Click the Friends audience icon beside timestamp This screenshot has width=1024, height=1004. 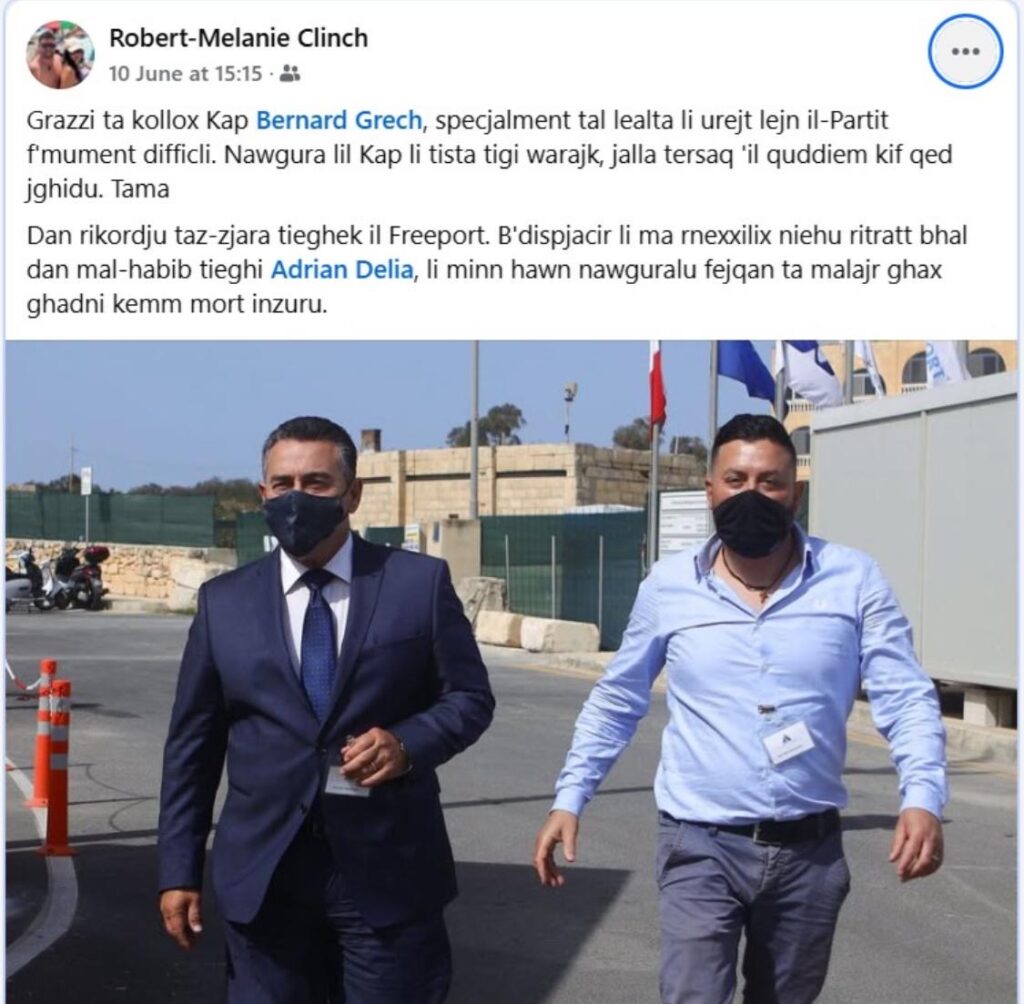[x=289, y=74]
